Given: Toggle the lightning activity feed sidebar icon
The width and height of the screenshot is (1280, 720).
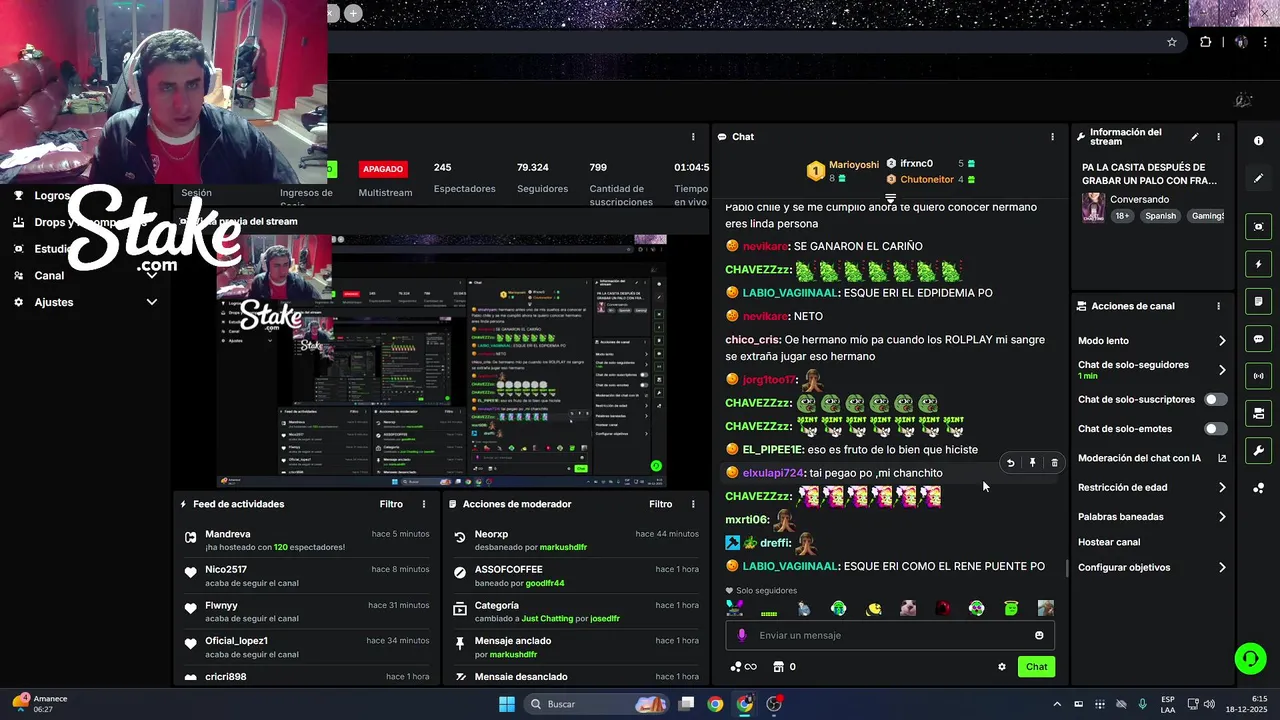Looking at the screenshot, I should pyautogui.click(x=1259, y=264).
